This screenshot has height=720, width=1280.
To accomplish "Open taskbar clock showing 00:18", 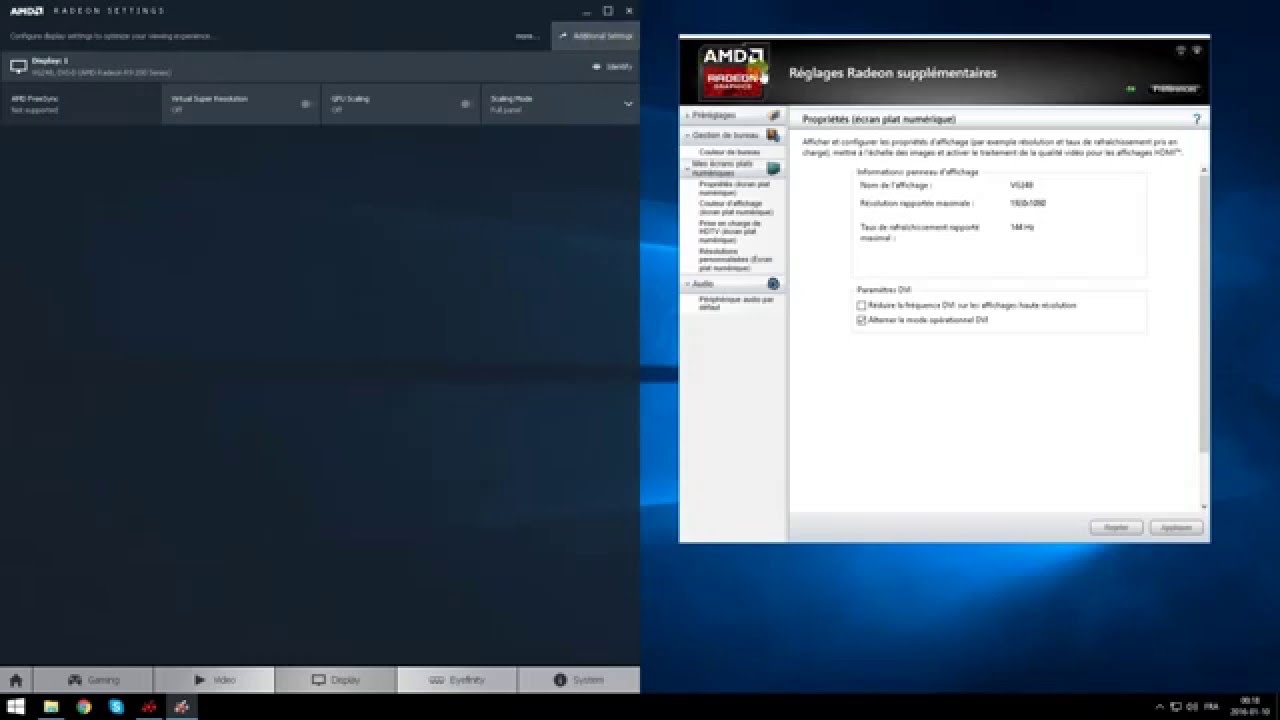I will (x=1249, y=706).
